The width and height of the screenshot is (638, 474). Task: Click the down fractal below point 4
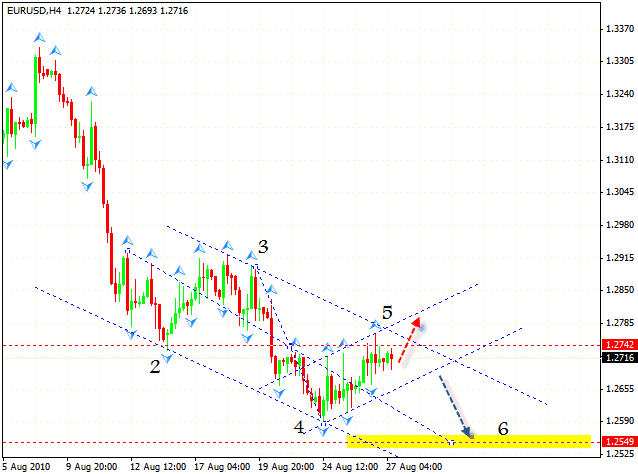pyautogui.click(x=323, y=431)
